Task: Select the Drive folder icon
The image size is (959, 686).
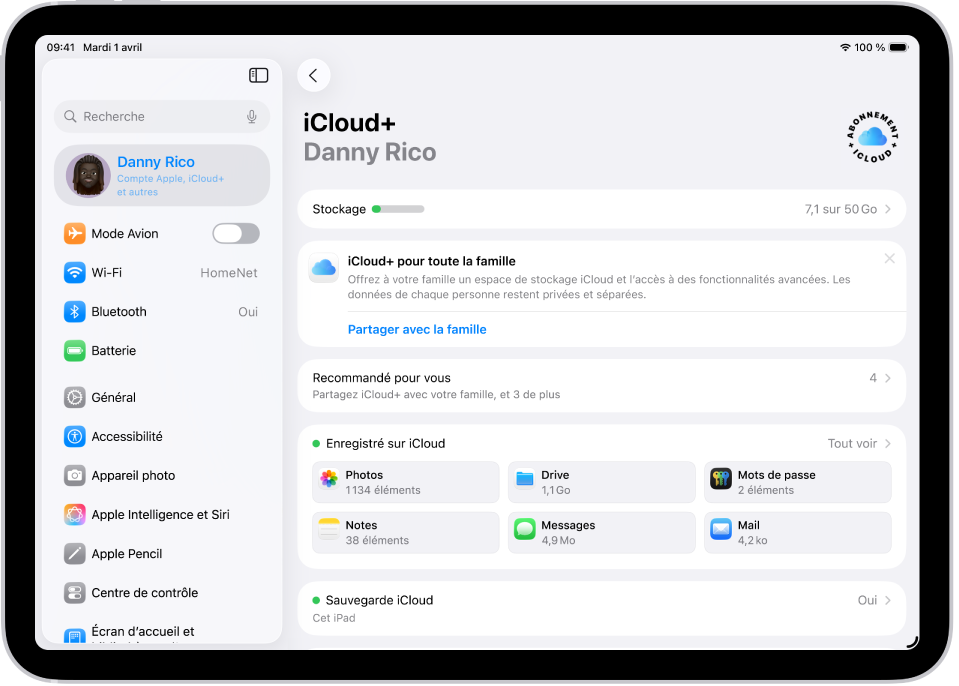Action: (x=524, y=476)
